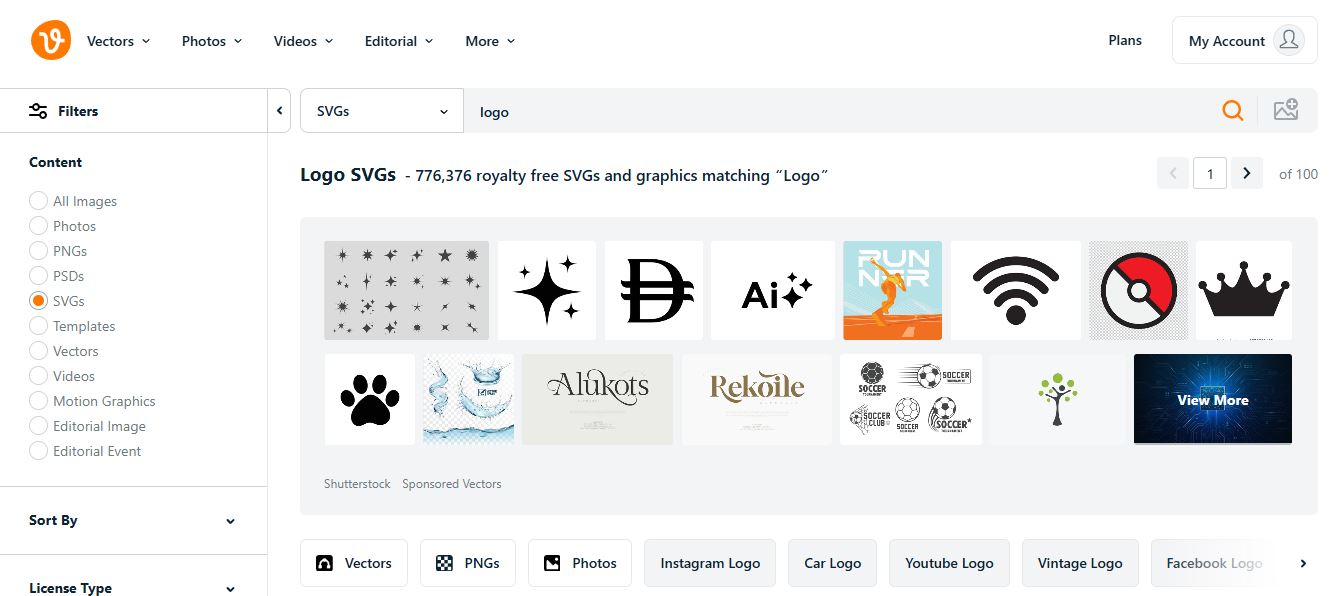Open the black paw print thumbnail
The height and width of the screenshot is (596, 1342).
click(x=370, y=399)
